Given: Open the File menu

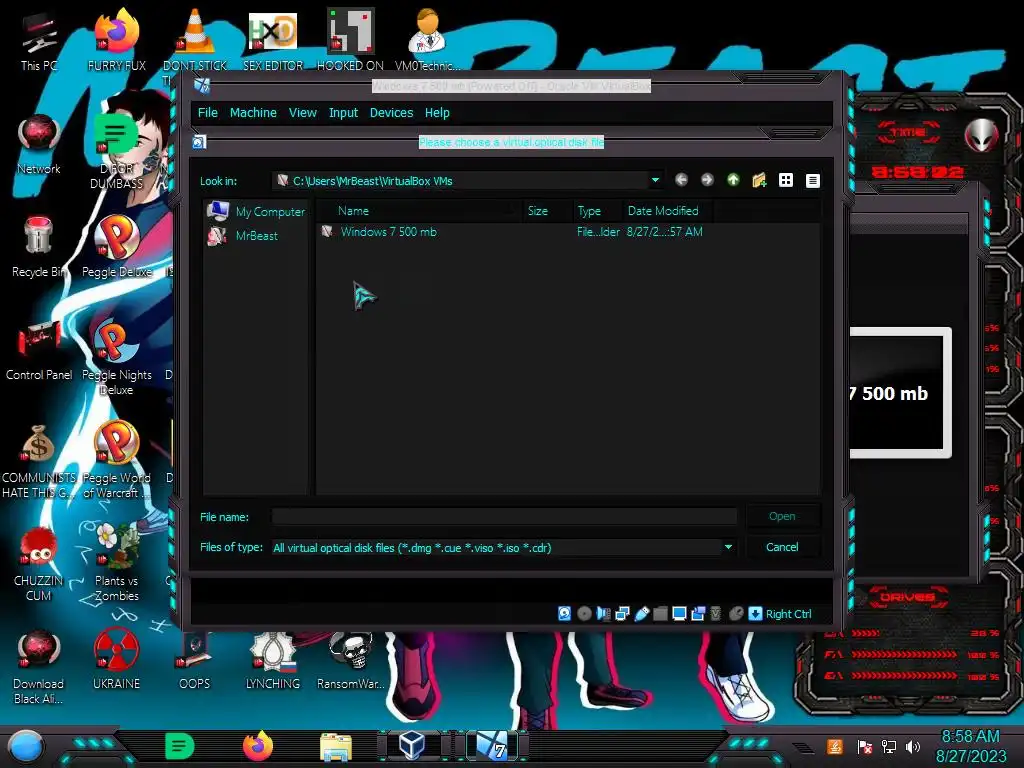Looking at the screenshot, I should coord(208,112).
